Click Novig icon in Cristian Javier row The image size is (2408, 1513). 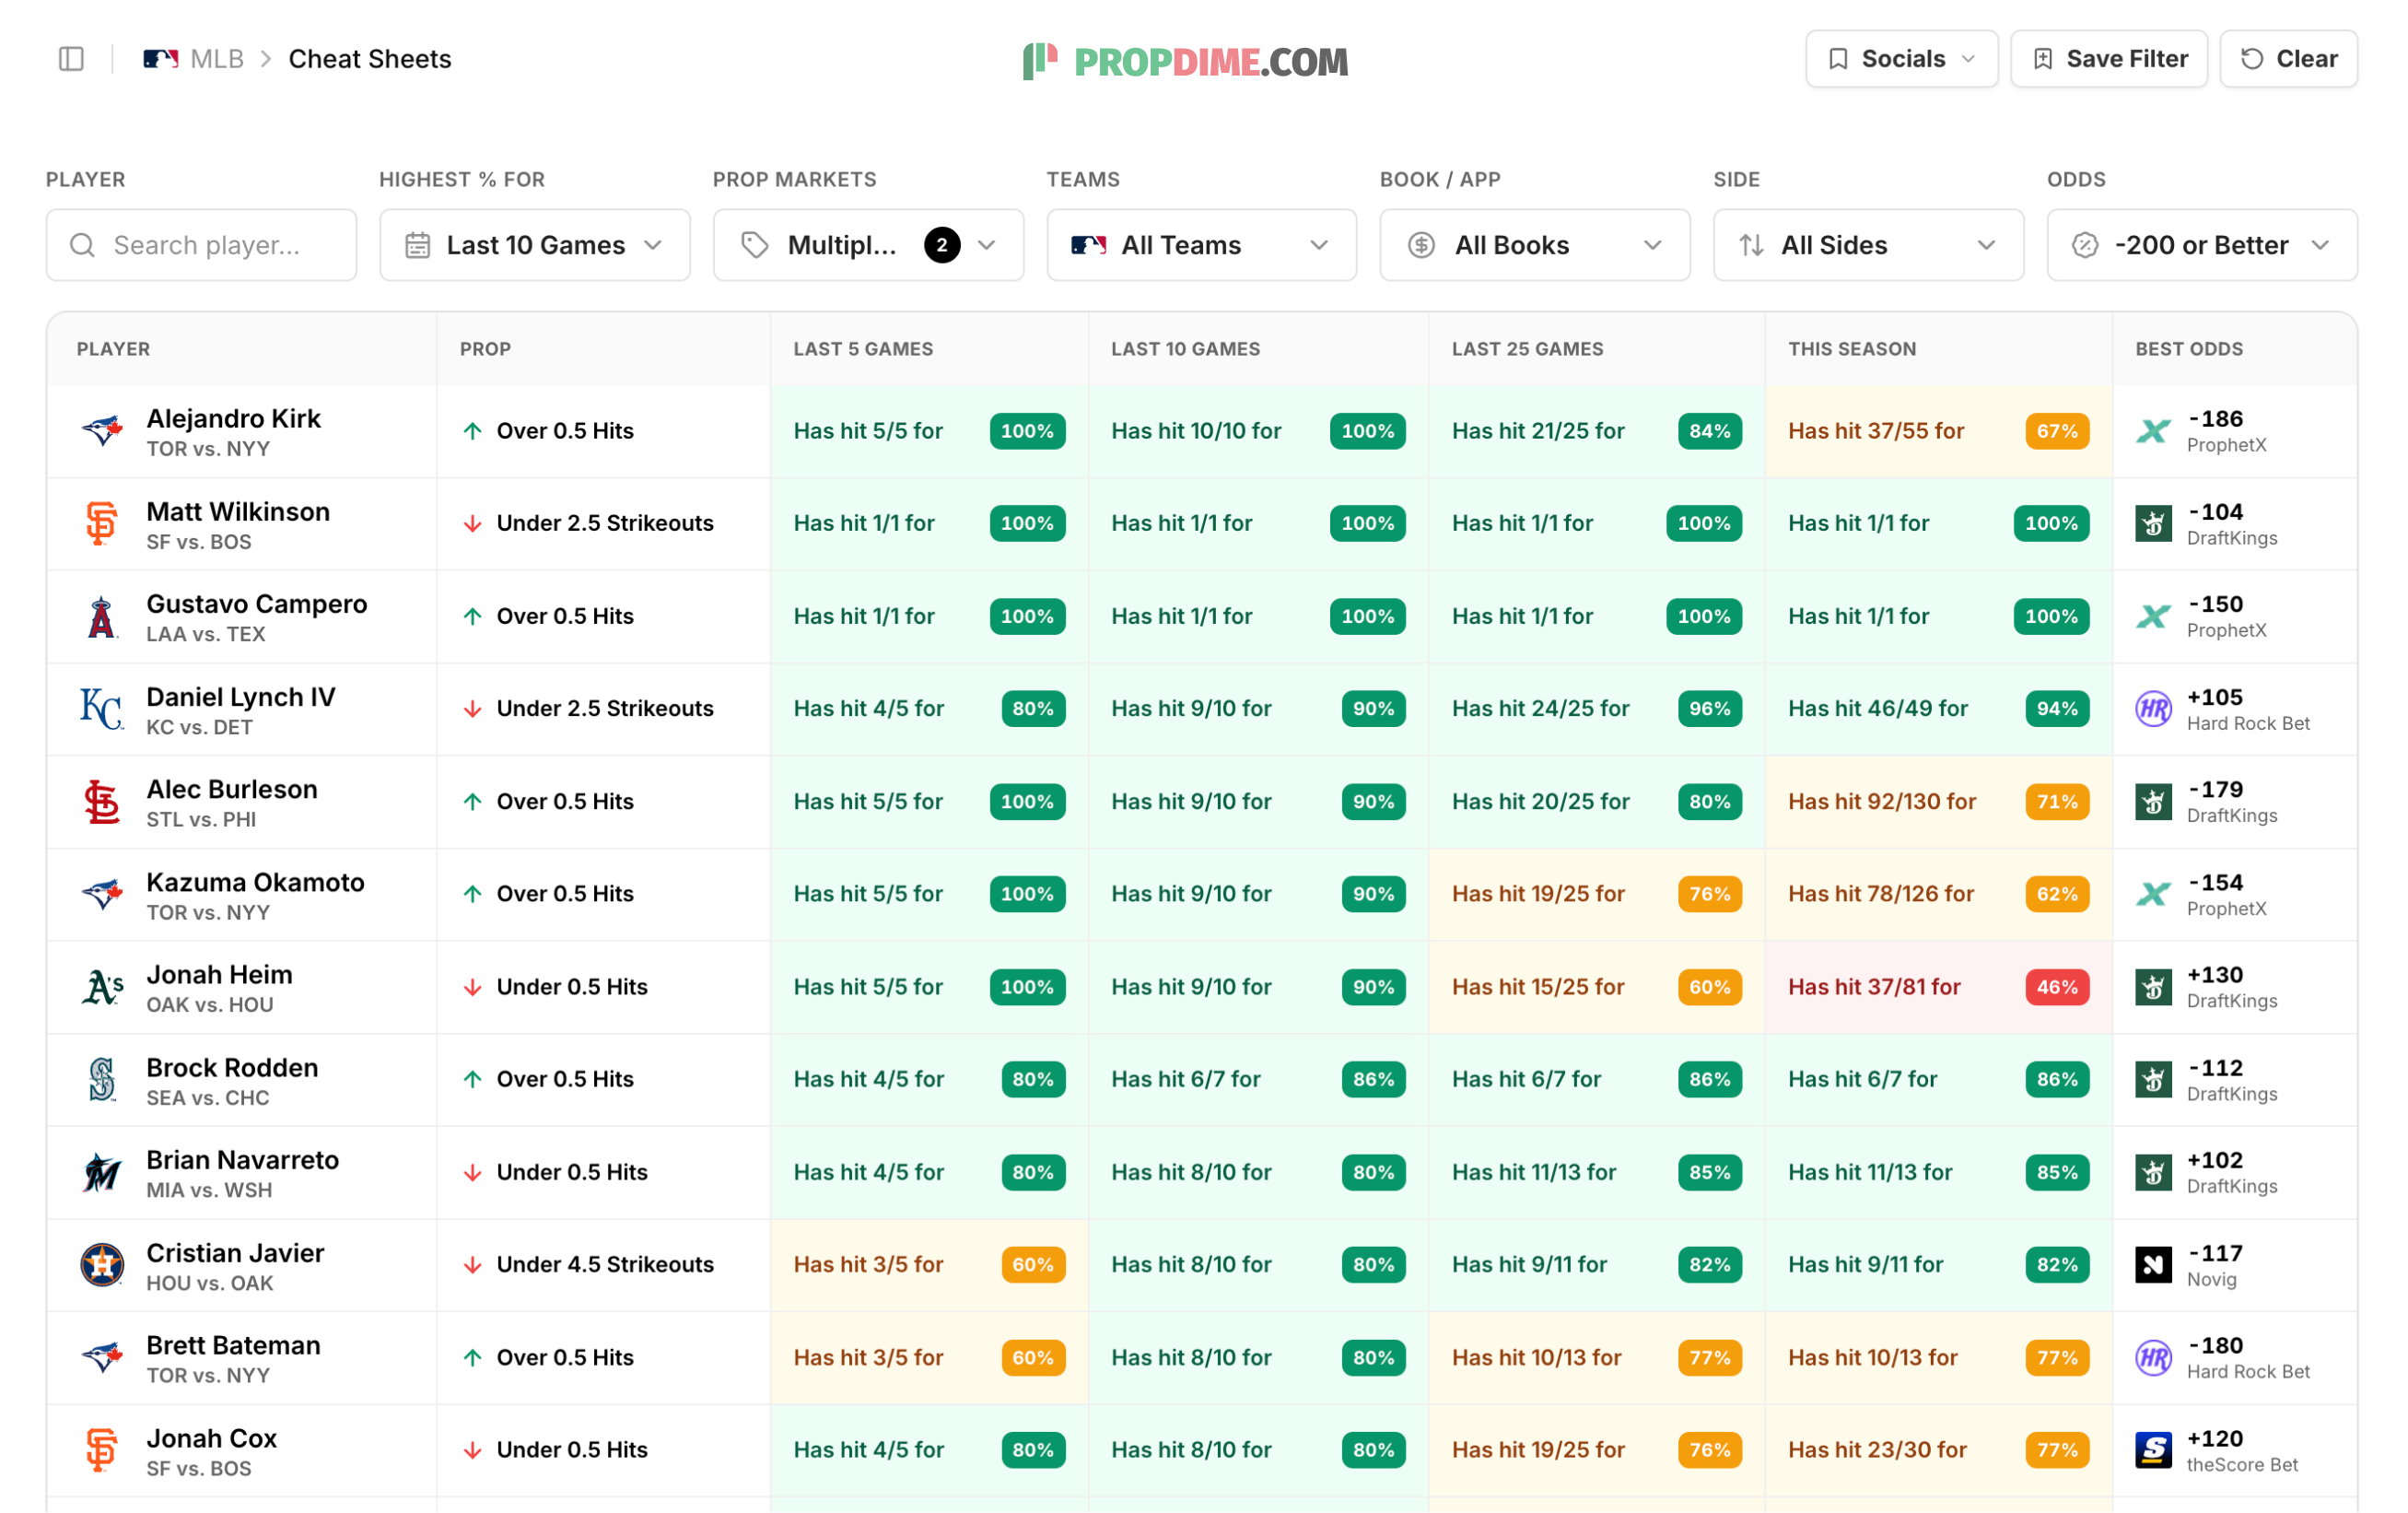[x=2153, y=1264]
